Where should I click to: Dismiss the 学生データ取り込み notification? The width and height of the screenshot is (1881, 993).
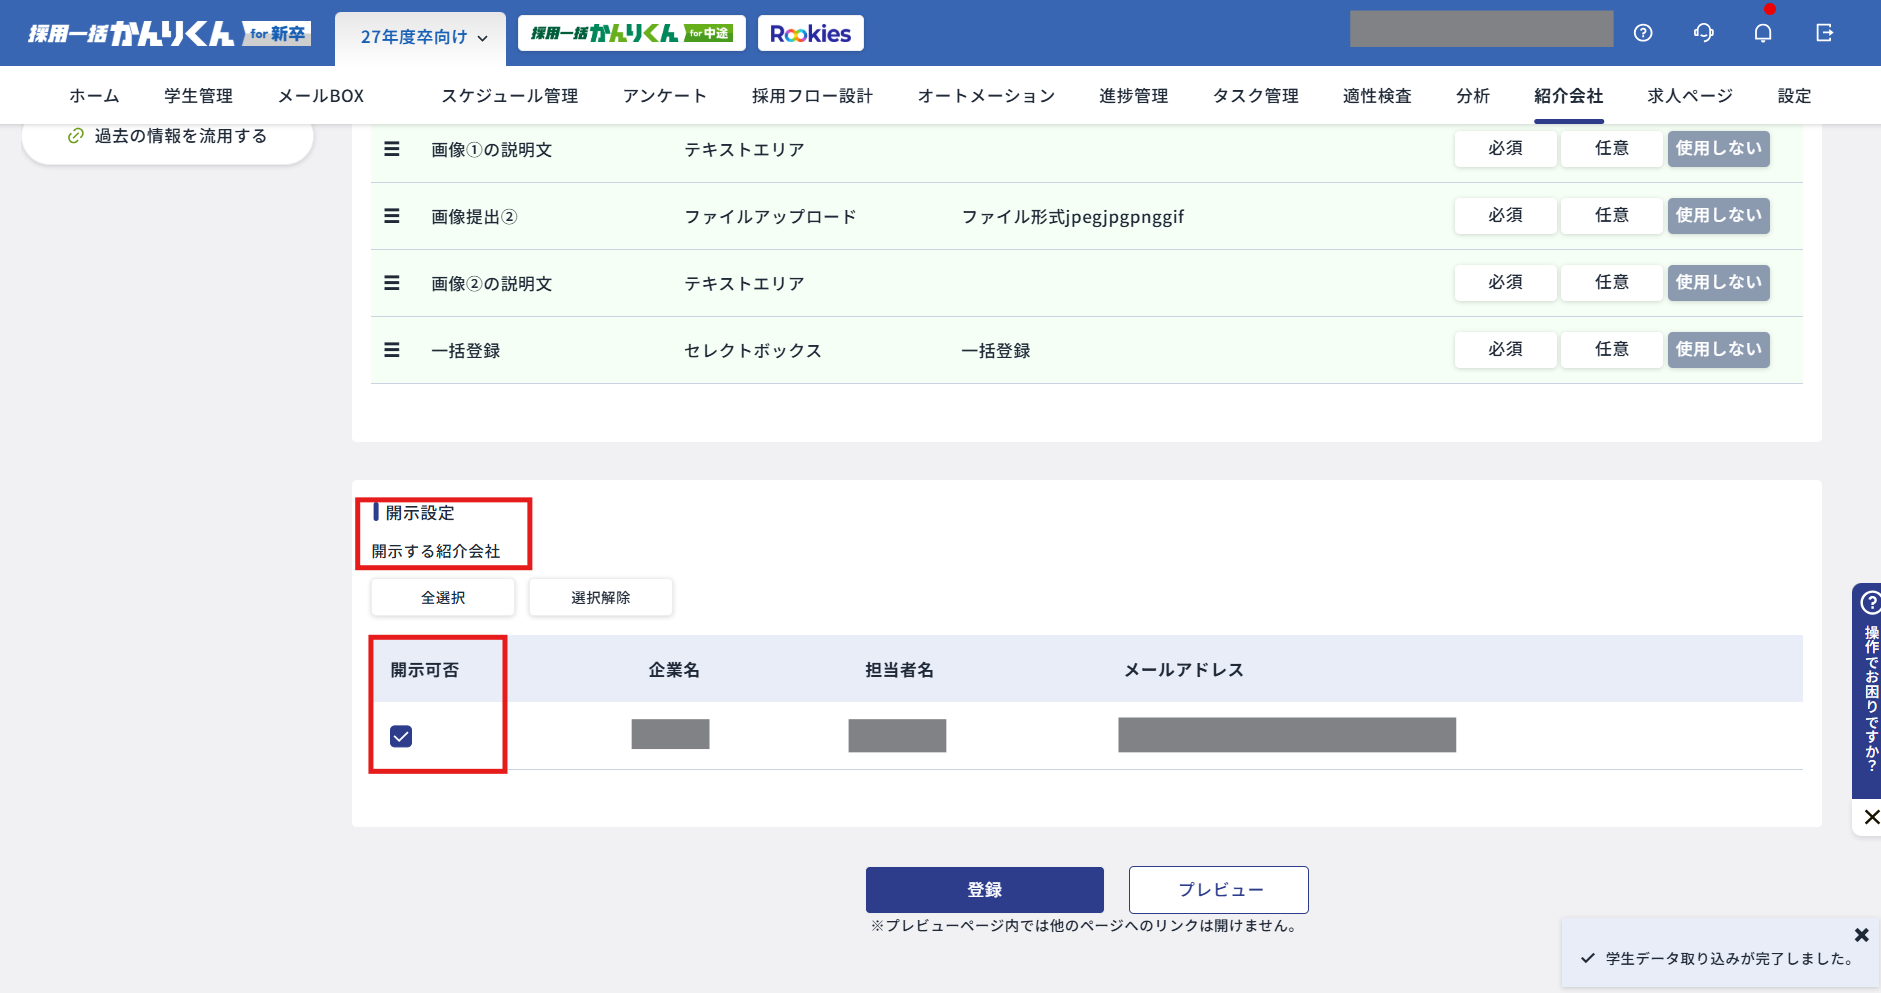[x=1861, y=935]
